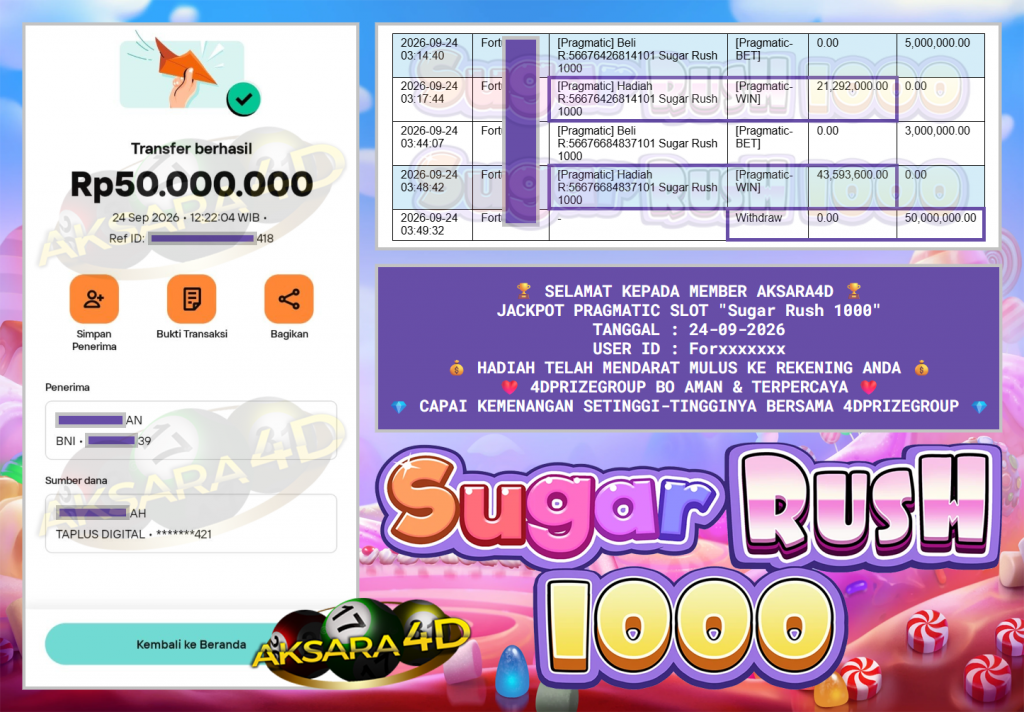This screenshot has height=712, width=1024.
Task: Click the 'Simpan Penerima' label
Action: click(94, 340)
